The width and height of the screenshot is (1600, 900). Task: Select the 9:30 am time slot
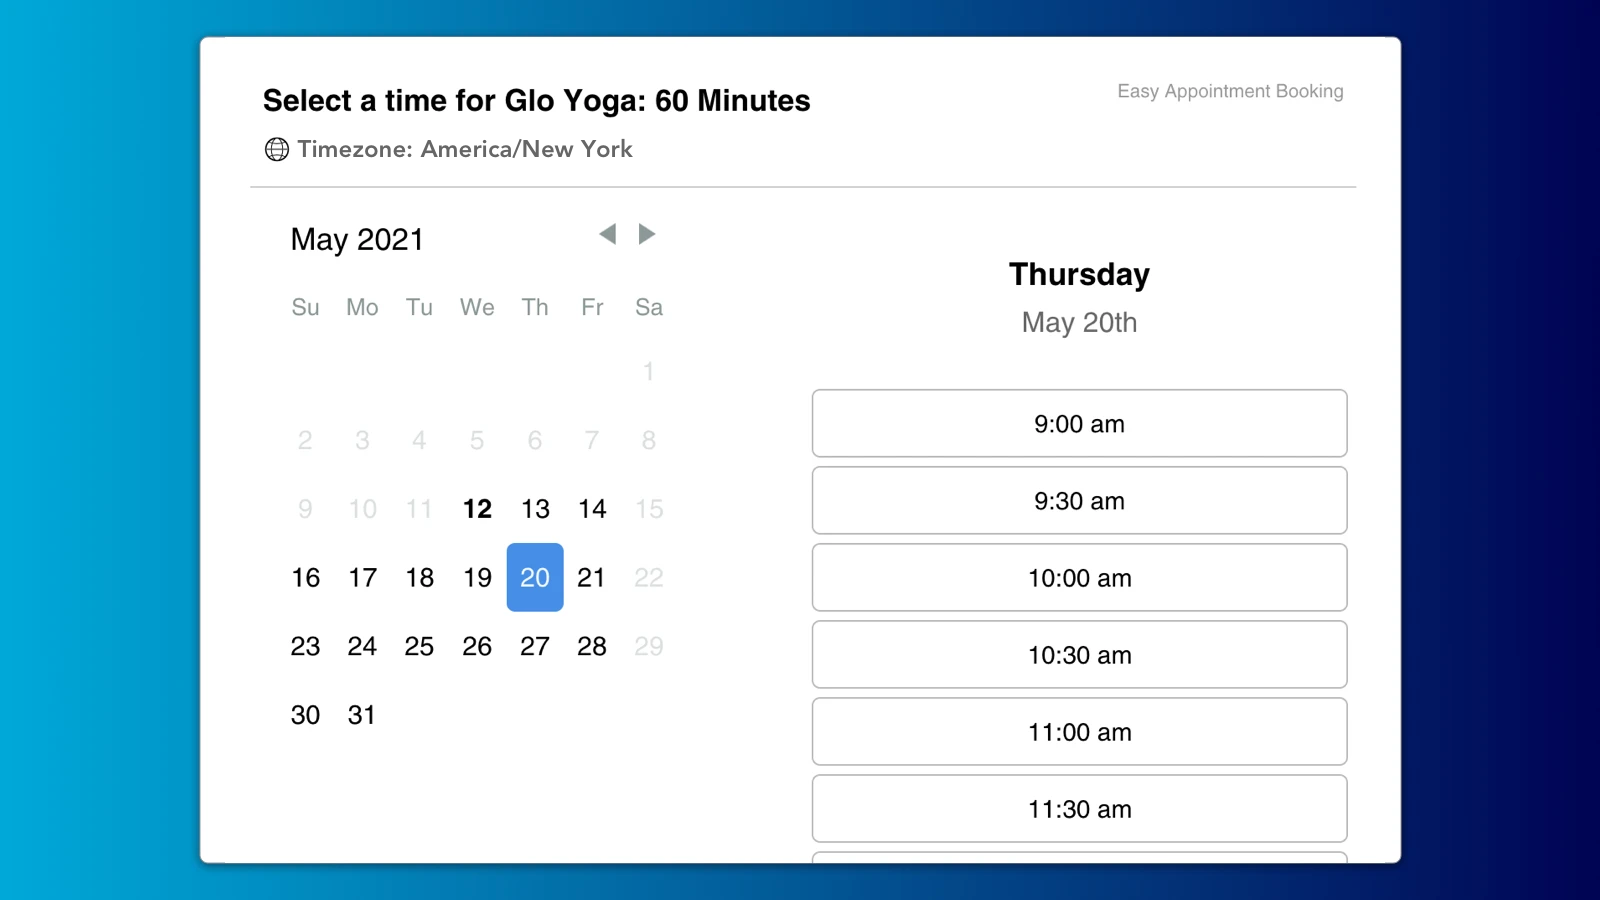click(1079, 501)
